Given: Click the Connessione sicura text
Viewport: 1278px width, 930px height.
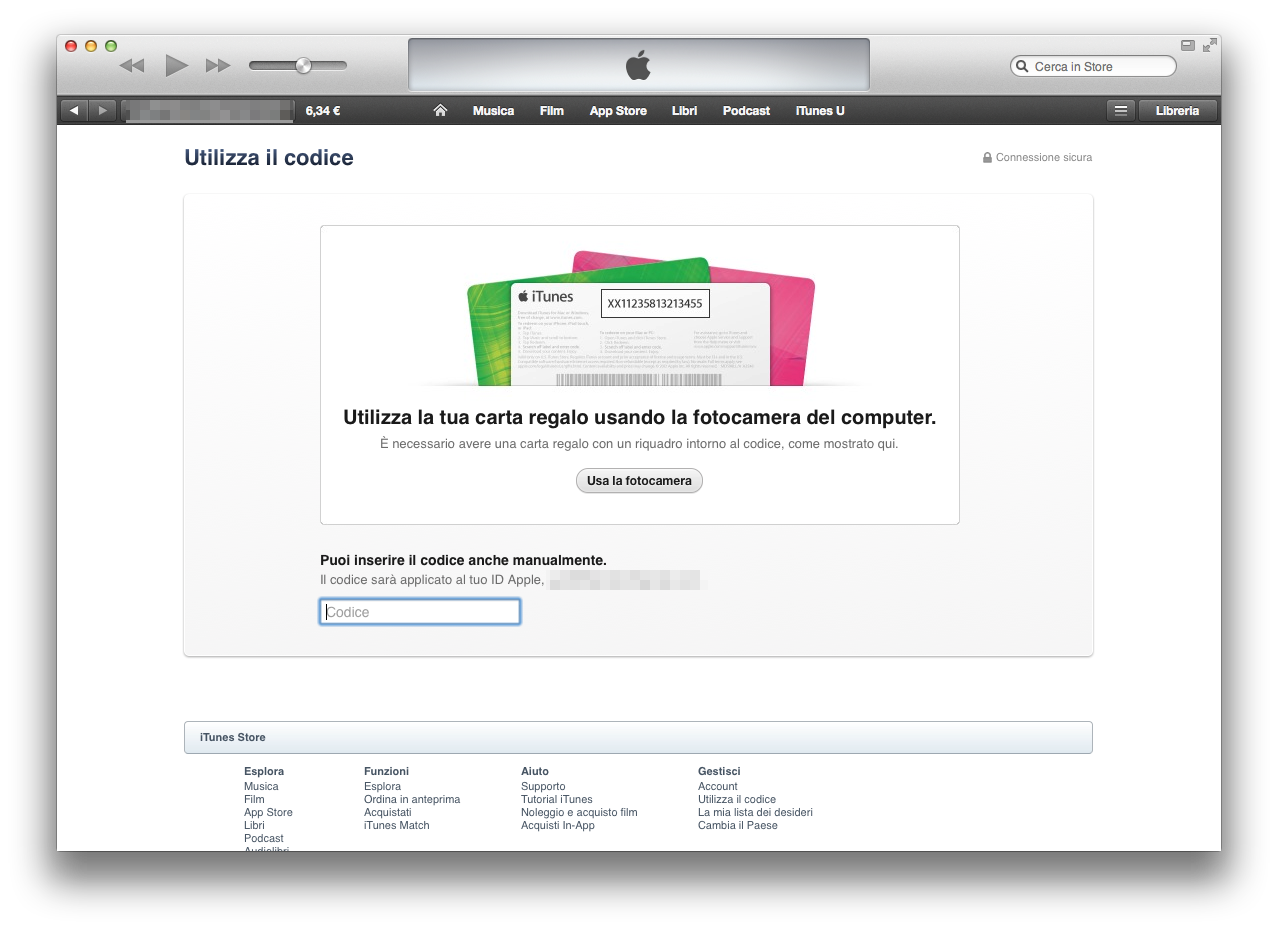Looking at the screenshot, I should point(1044,158).
